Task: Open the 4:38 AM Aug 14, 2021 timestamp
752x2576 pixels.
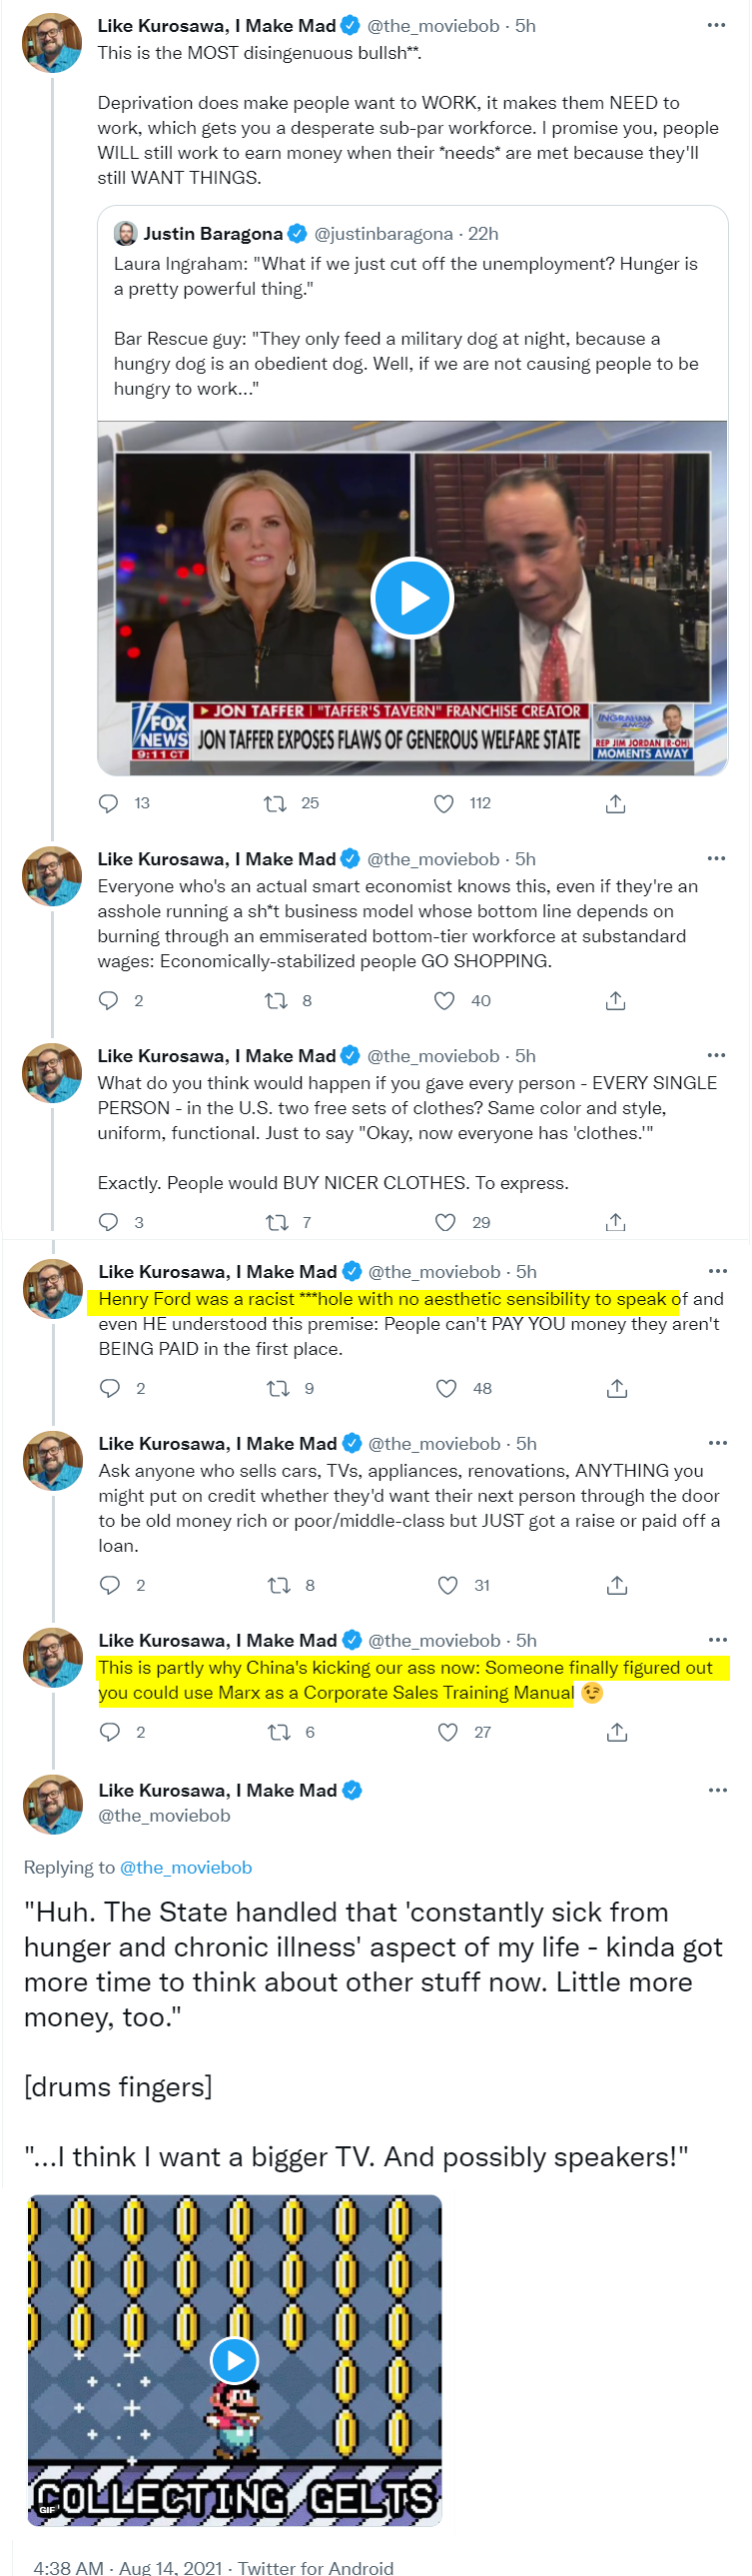Action: tap(127, 2567)
